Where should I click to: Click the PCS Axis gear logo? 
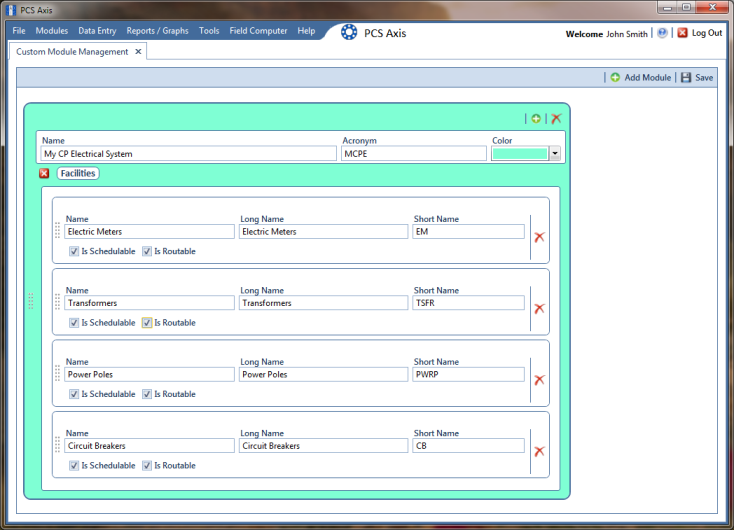(x=349, y=32)
